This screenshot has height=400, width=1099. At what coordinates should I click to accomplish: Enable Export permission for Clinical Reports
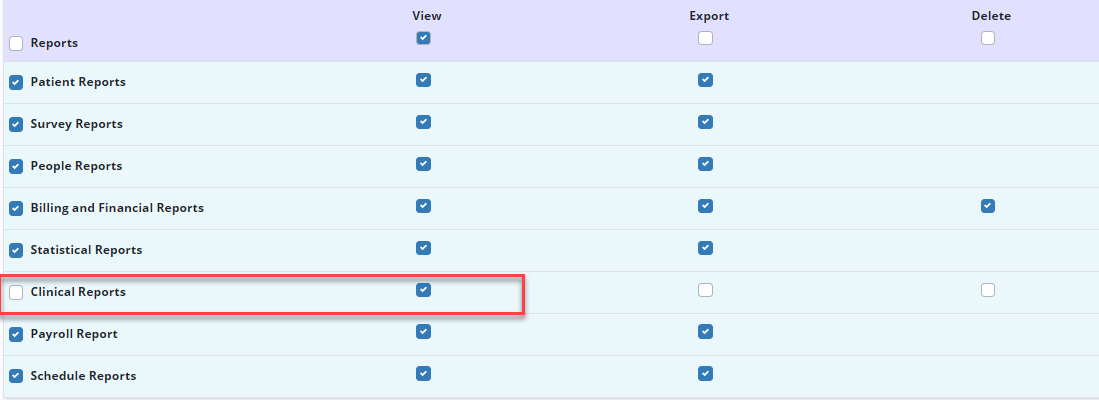point(705,290)
